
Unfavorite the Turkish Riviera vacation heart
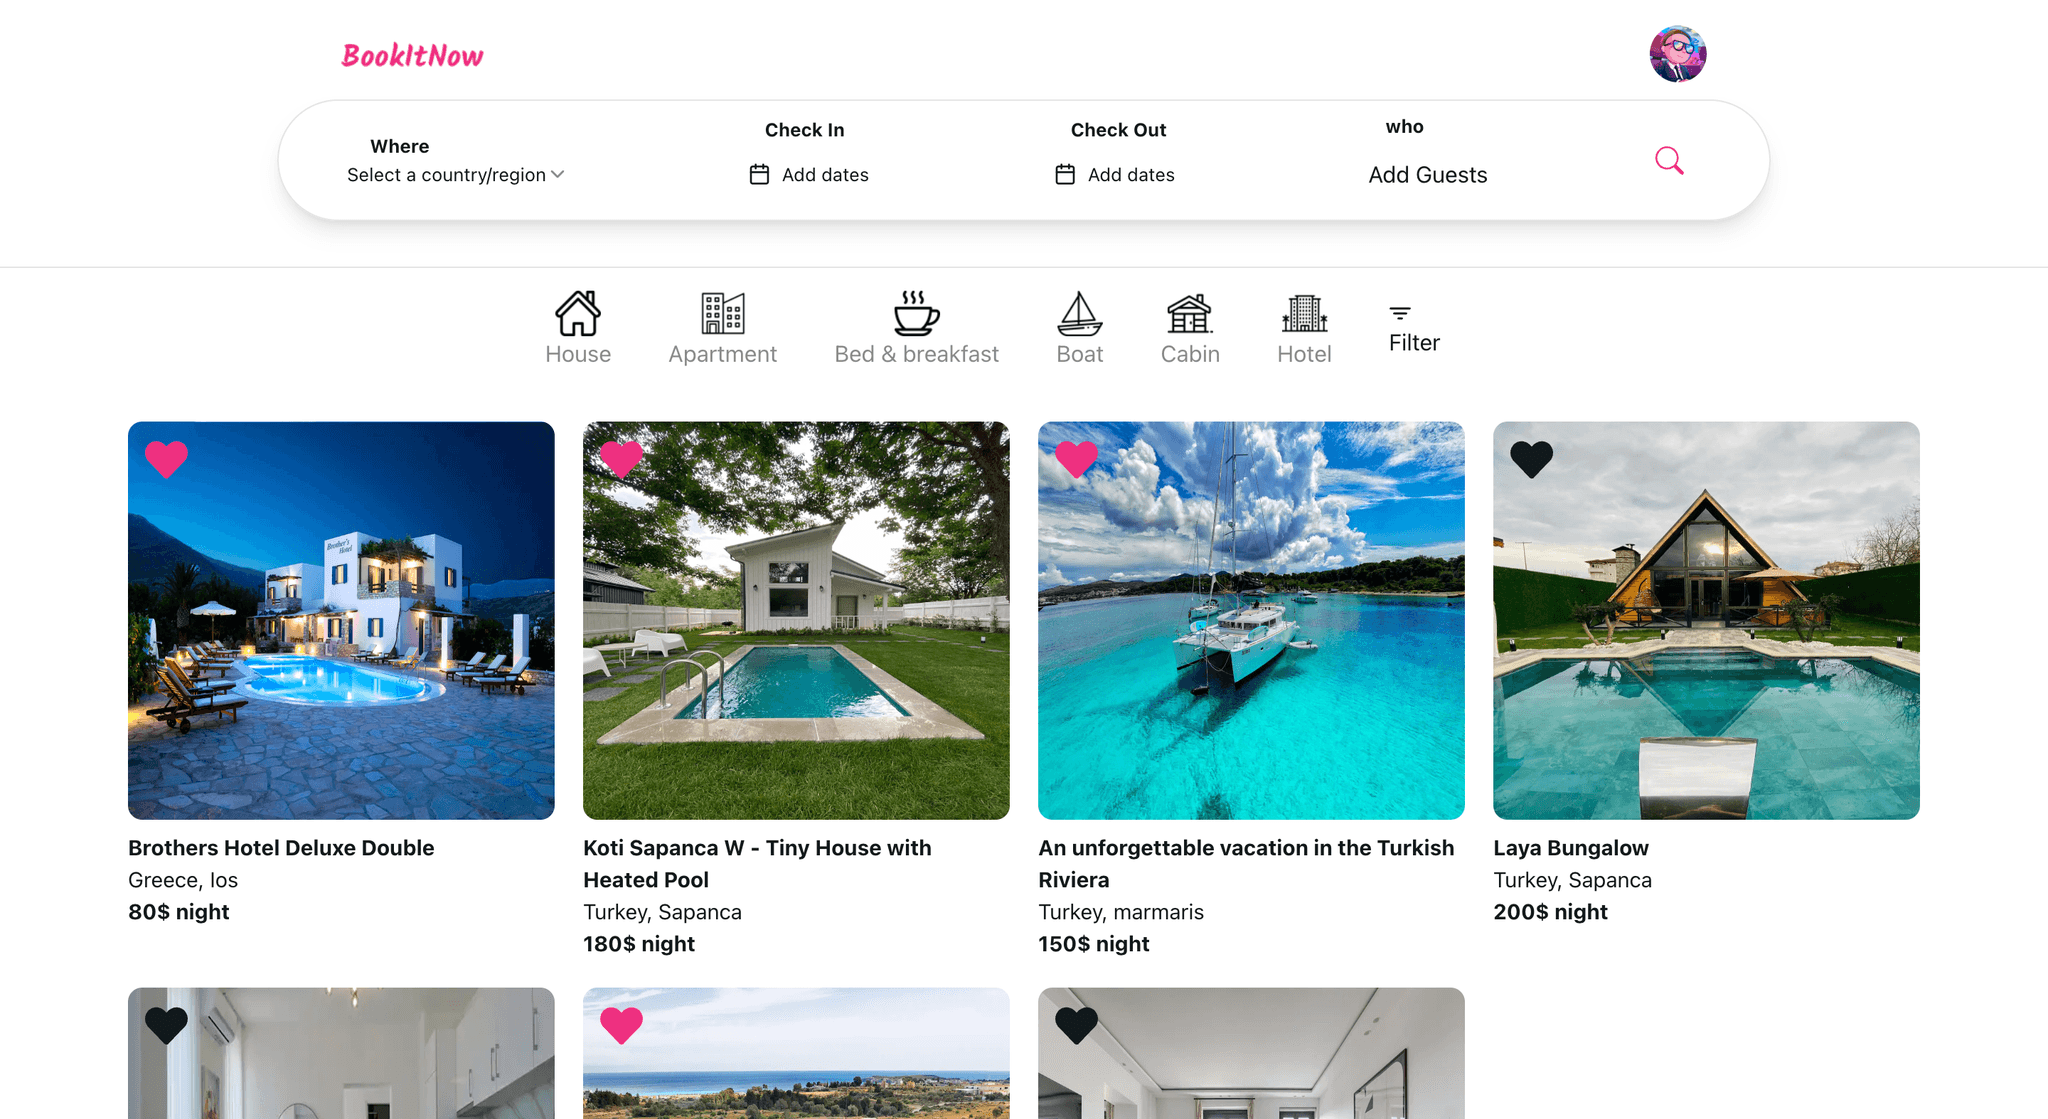(x=1076, y=459)
